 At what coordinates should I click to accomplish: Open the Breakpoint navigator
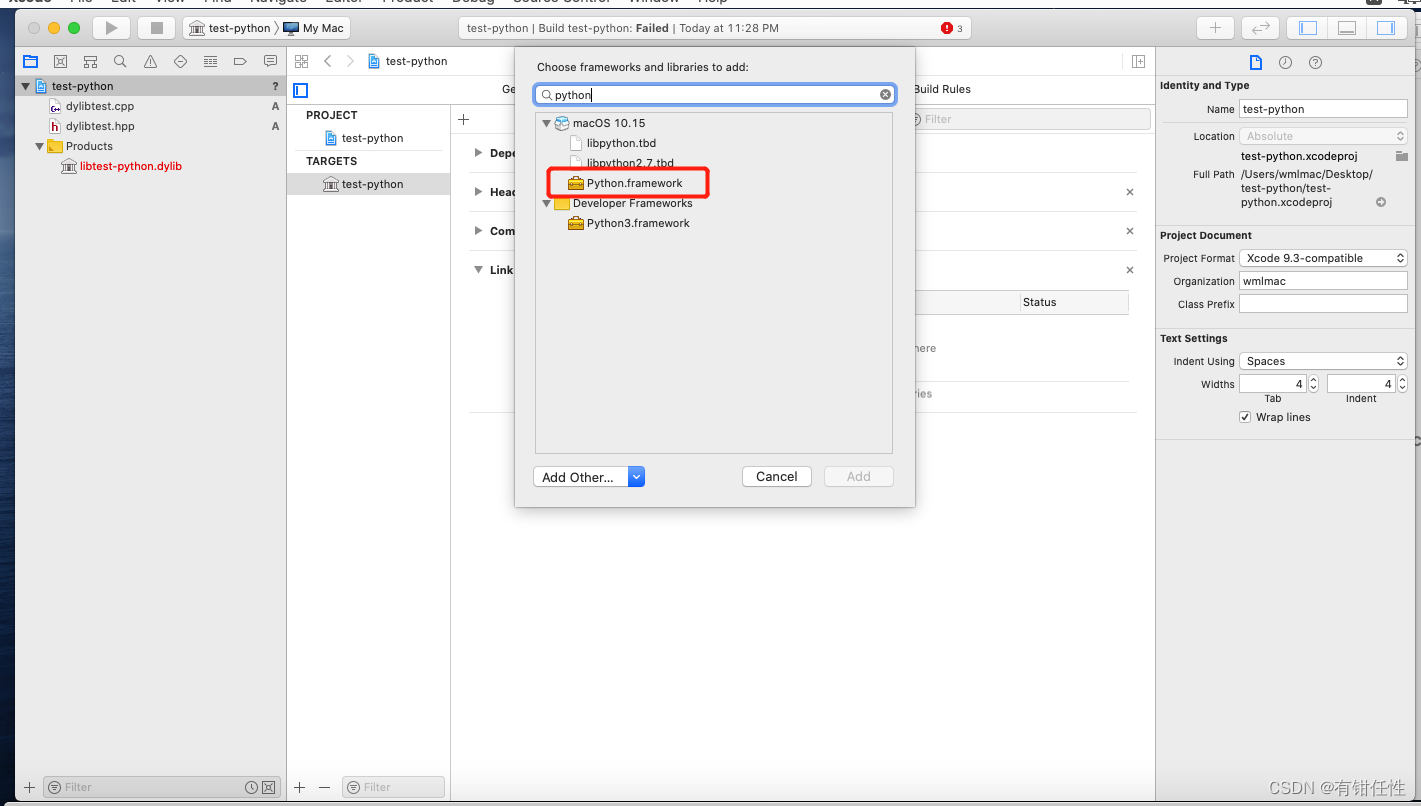click(240, 61)
